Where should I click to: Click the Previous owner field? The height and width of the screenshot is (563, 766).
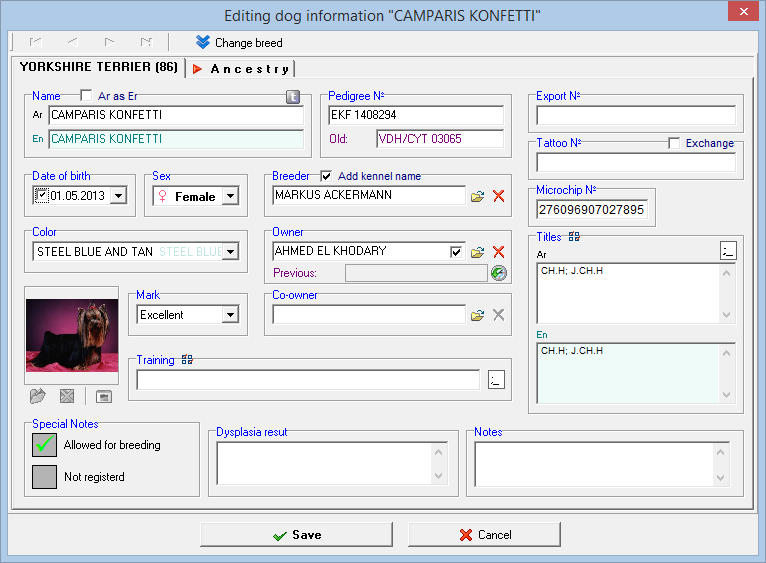[416, 273]
